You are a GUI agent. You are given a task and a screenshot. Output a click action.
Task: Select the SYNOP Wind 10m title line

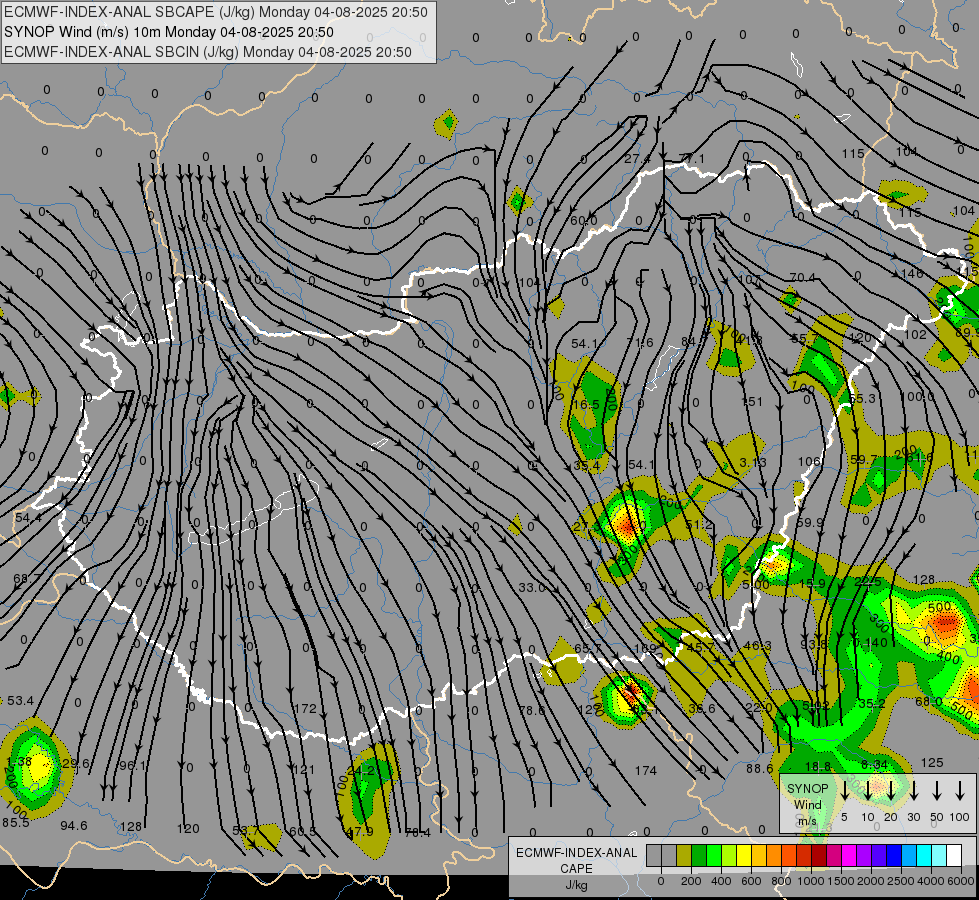point(169,32)
